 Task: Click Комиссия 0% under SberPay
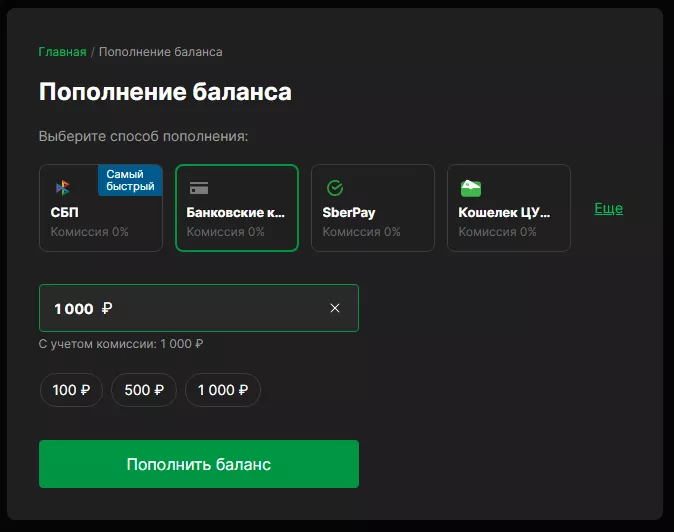click(362, 232)
